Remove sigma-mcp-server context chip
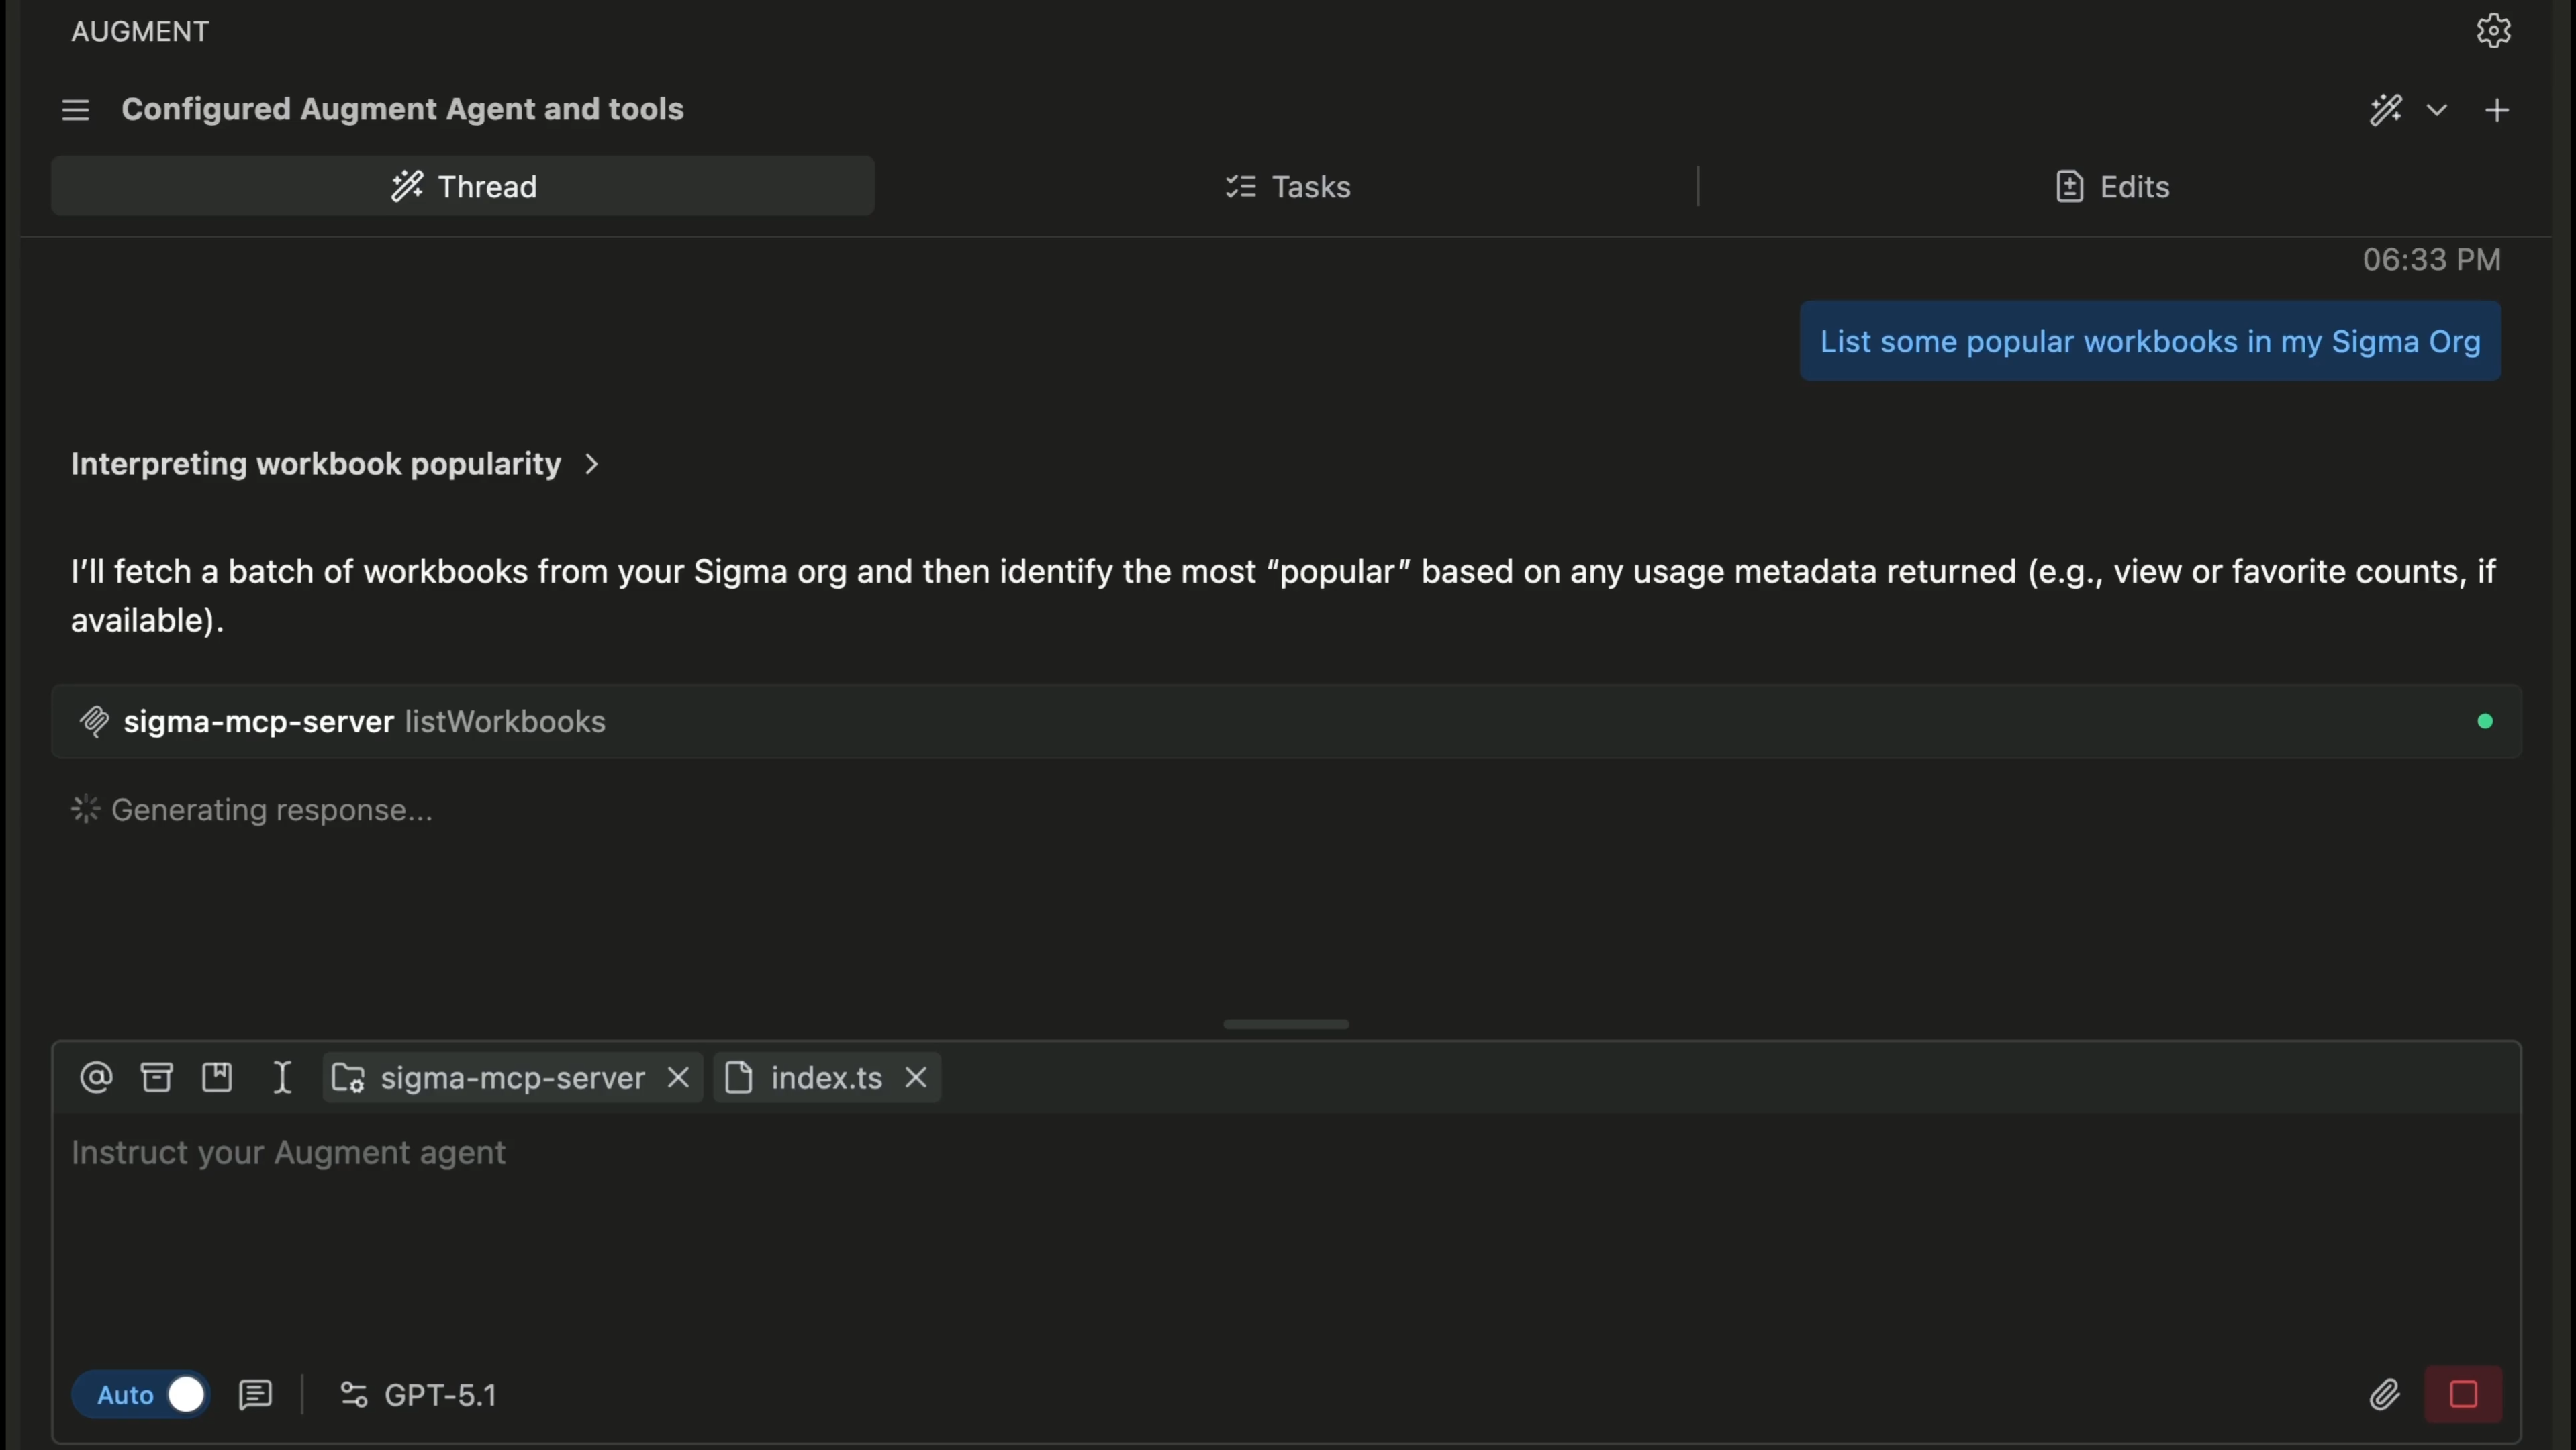This screenshot has height=1450, width=2576. 678,1077
